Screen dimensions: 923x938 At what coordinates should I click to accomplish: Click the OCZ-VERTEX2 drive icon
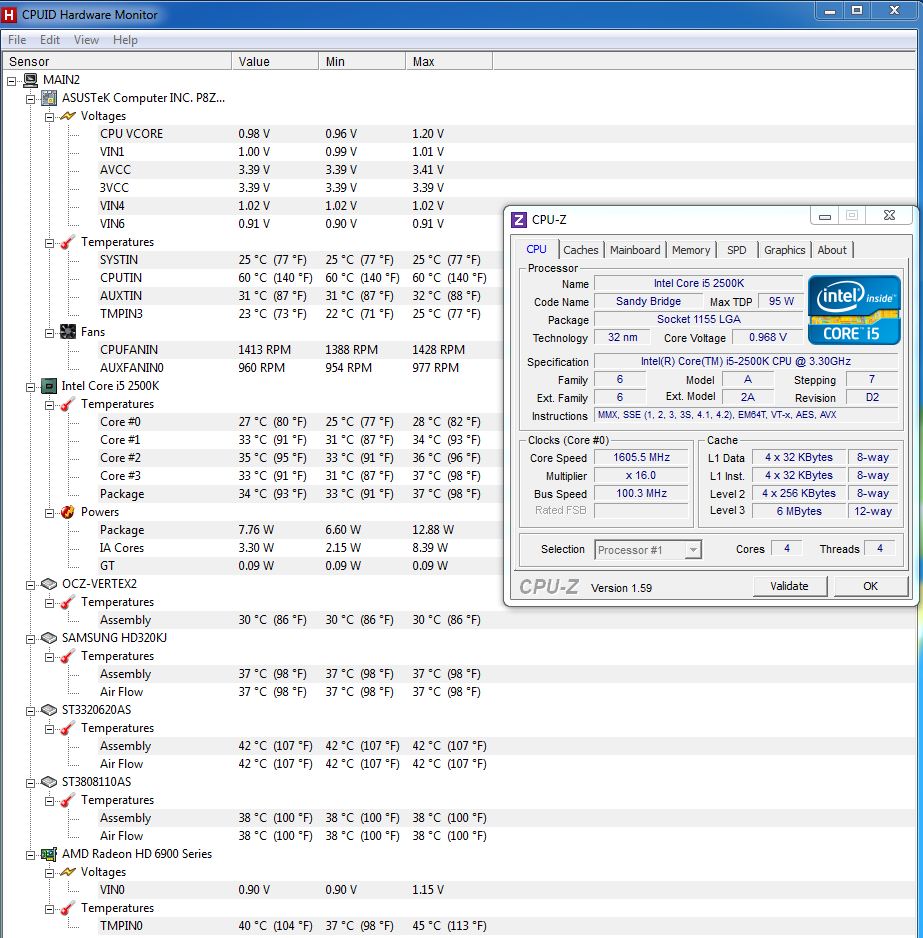[49, 584]
